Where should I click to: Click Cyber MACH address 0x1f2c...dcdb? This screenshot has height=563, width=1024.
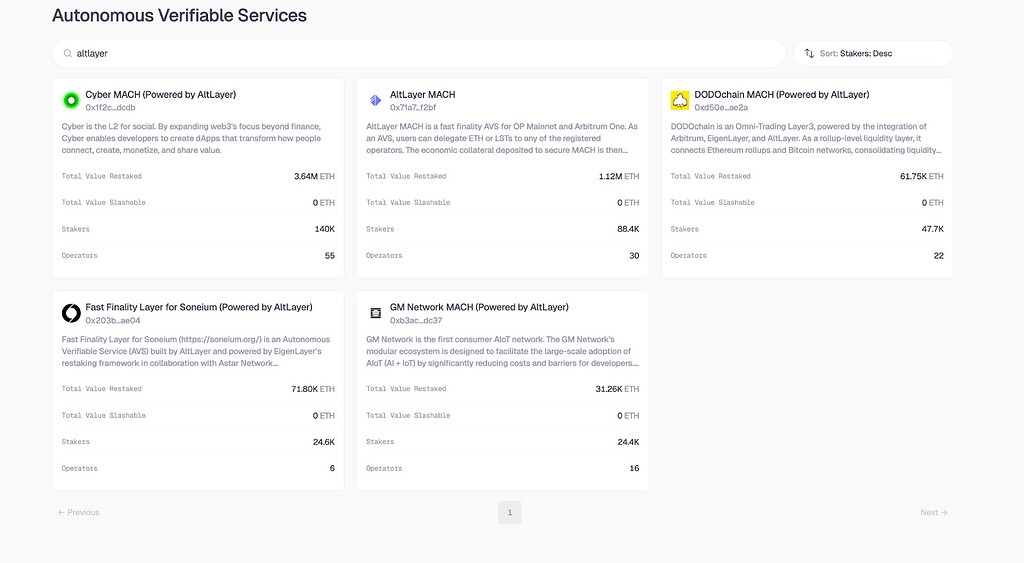[110, 107]
